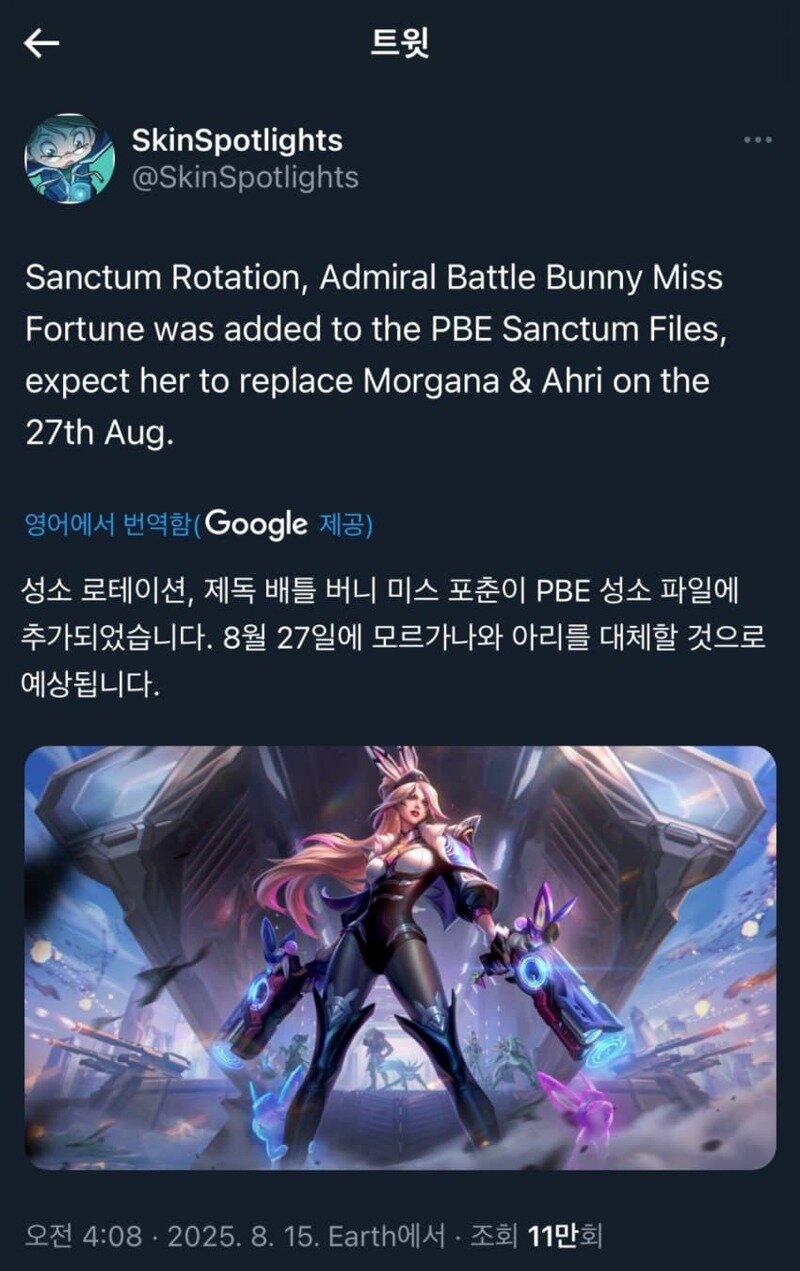Select the Korean translated tweet paragraph
This screenshot has height=1271, width=800.
tap(382, 638)
